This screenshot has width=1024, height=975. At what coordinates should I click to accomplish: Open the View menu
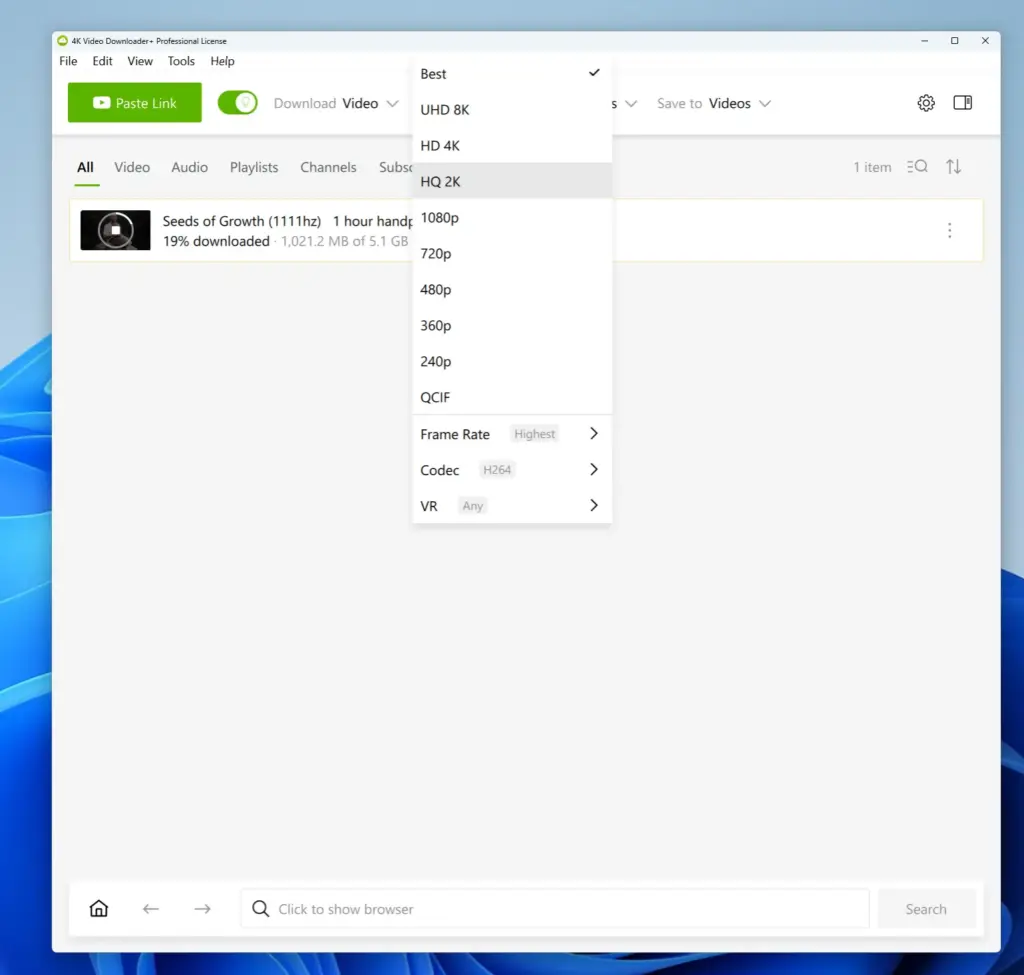[140, 61]
